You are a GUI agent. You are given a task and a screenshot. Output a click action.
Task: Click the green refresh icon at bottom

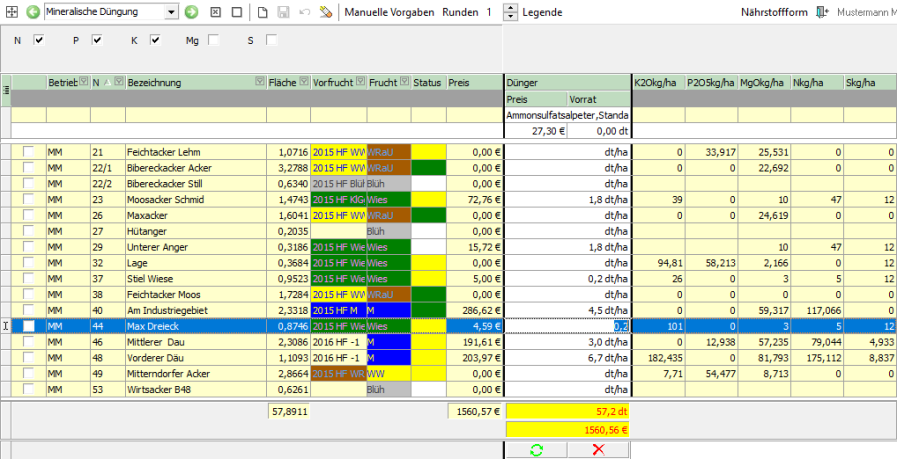(536, 450)
